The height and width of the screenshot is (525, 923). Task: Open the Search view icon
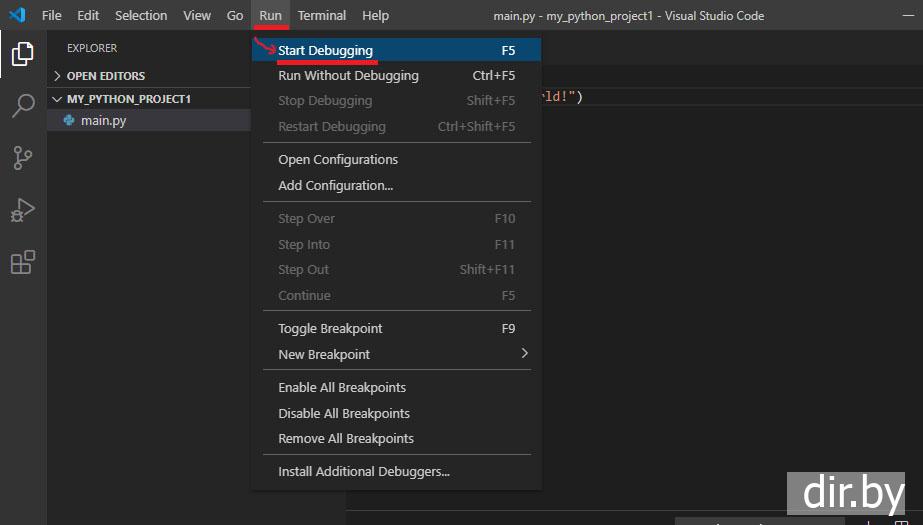[x=22, y=106]
